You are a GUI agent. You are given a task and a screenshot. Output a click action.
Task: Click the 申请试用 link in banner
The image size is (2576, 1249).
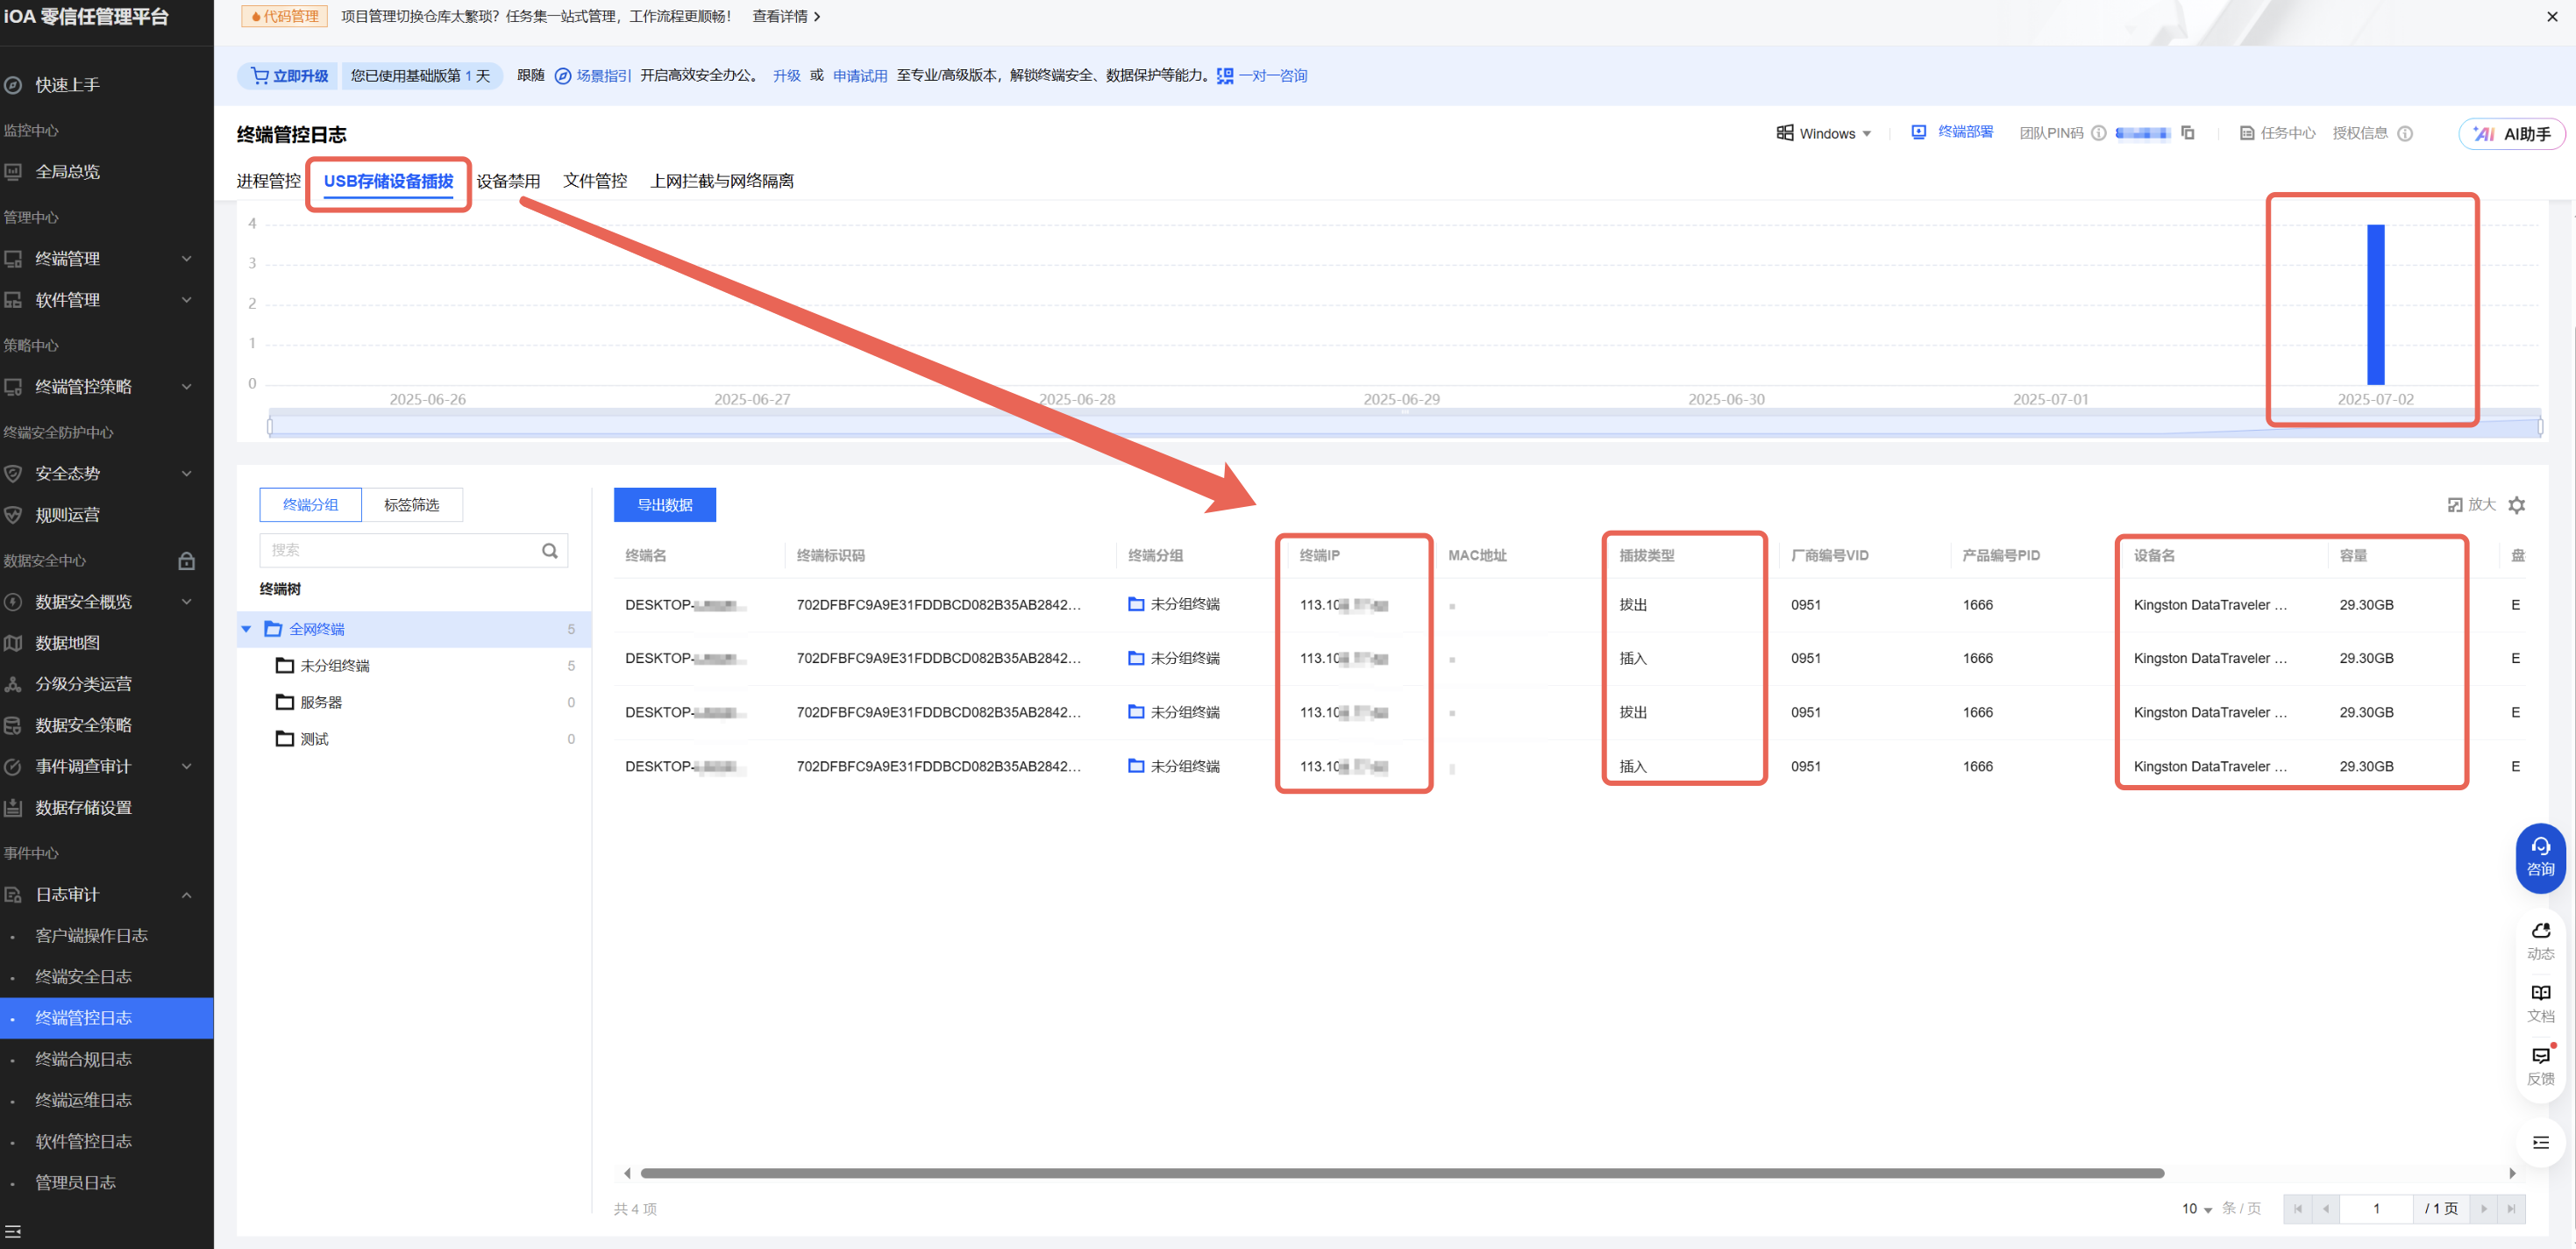pyautogui.click(x=859, y=76)
